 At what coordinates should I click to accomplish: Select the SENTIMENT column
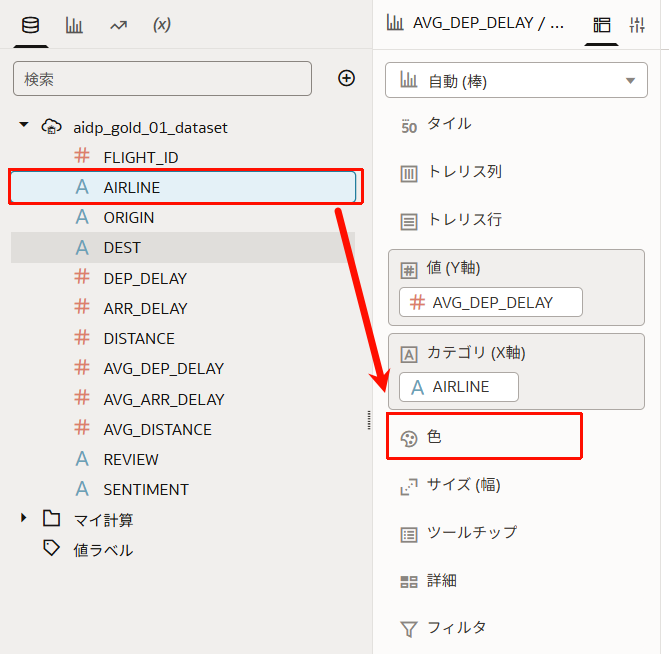click(146, 490)
